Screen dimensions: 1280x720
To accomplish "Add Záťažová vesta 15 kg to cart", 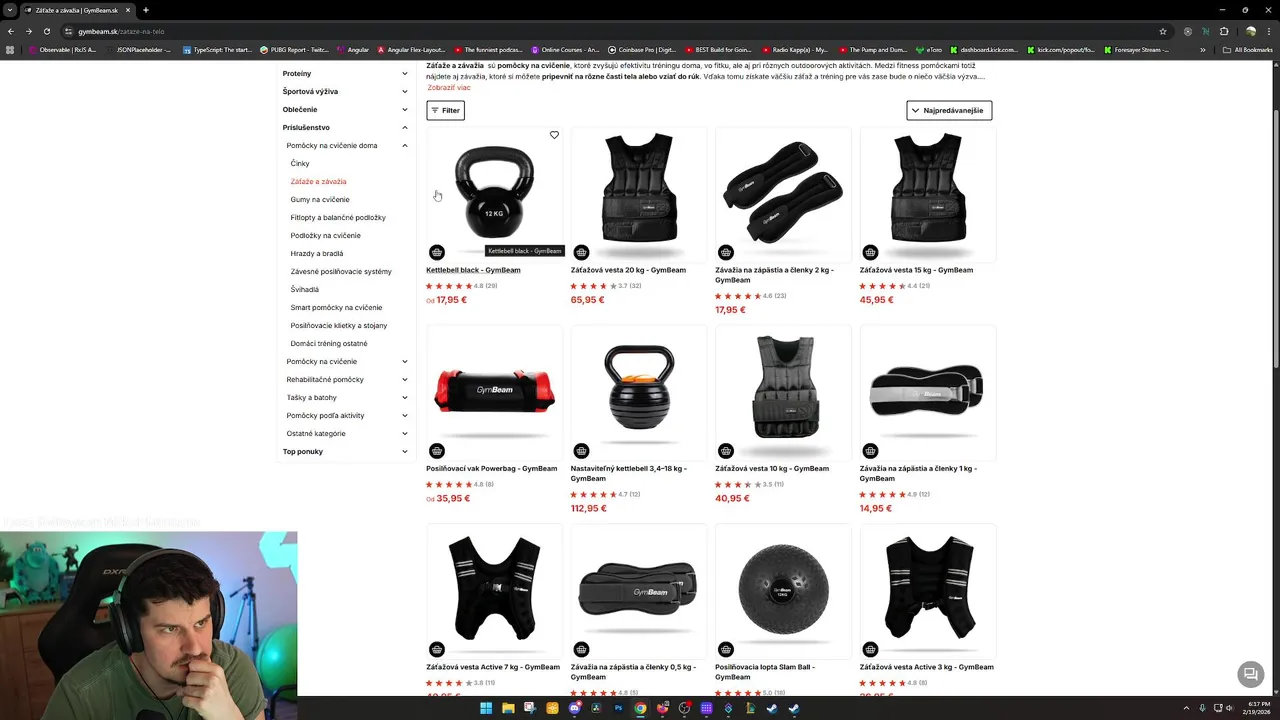I will (x=870, y=252).
